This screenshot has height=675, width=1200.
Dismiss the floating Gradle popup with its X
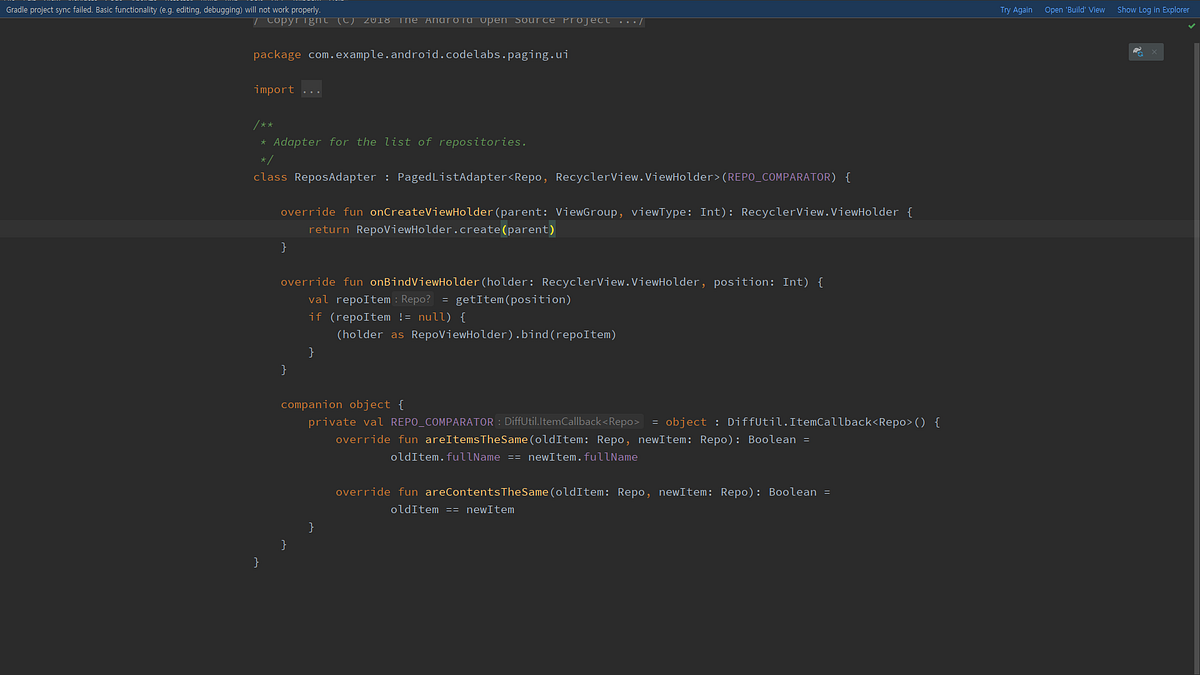[1156, 51]
